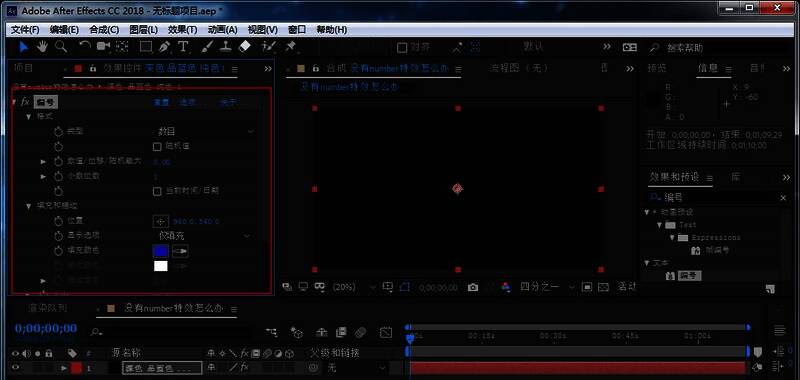Collapse the Text folder in effects presets
The height and width of the screenshot is (380, 800).
(660, 225)
